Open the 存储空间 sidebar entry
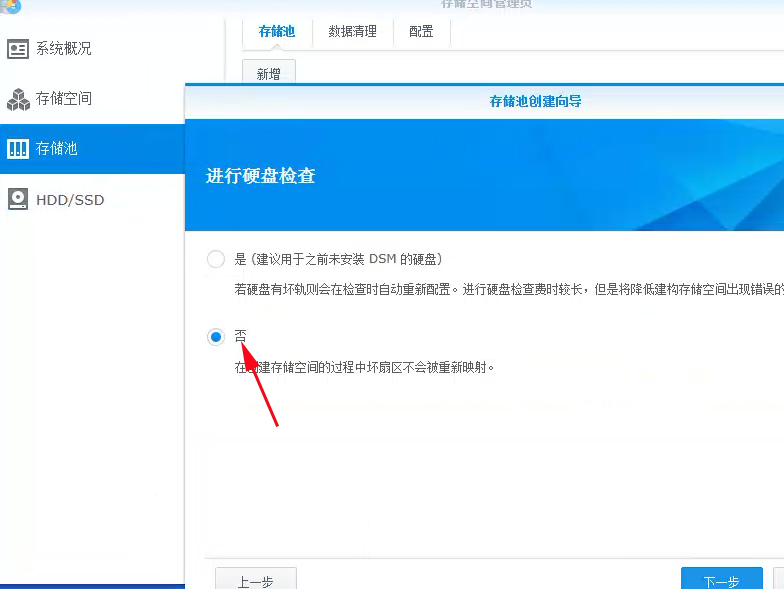The width and height of the screenshot is (784, 589). click(x=92, y=99)
